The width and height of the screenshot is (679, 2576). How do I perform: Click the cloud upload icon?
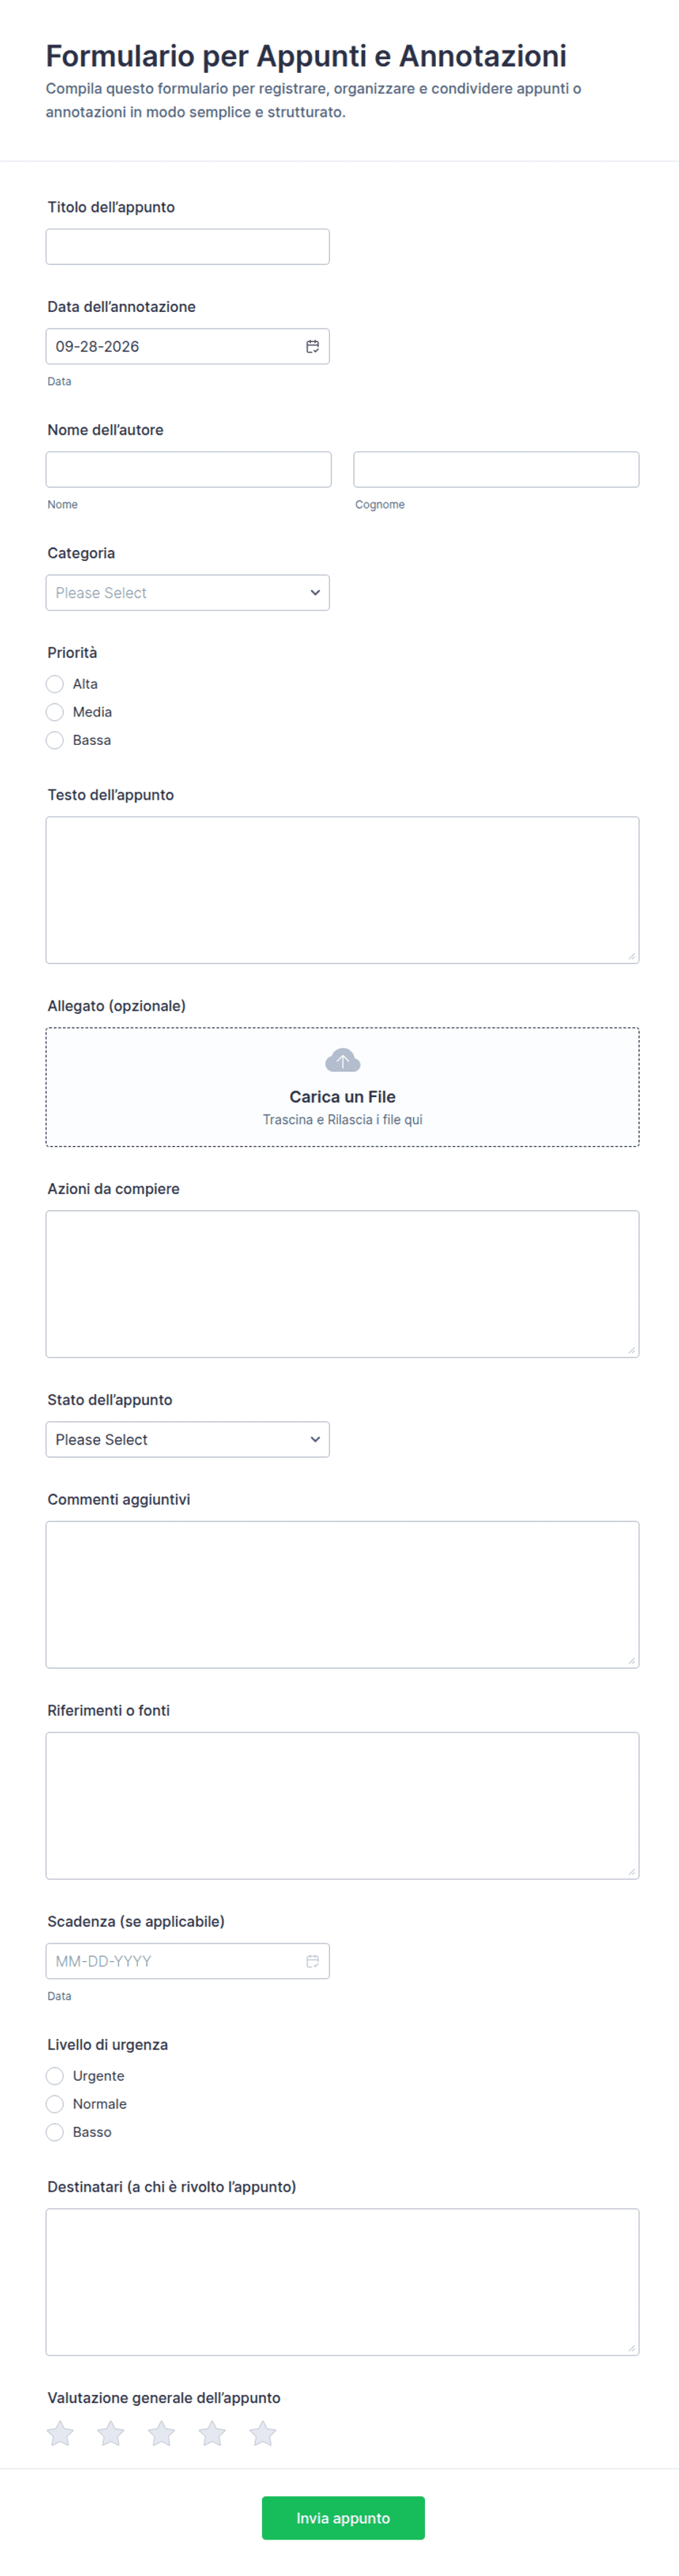342,1060
